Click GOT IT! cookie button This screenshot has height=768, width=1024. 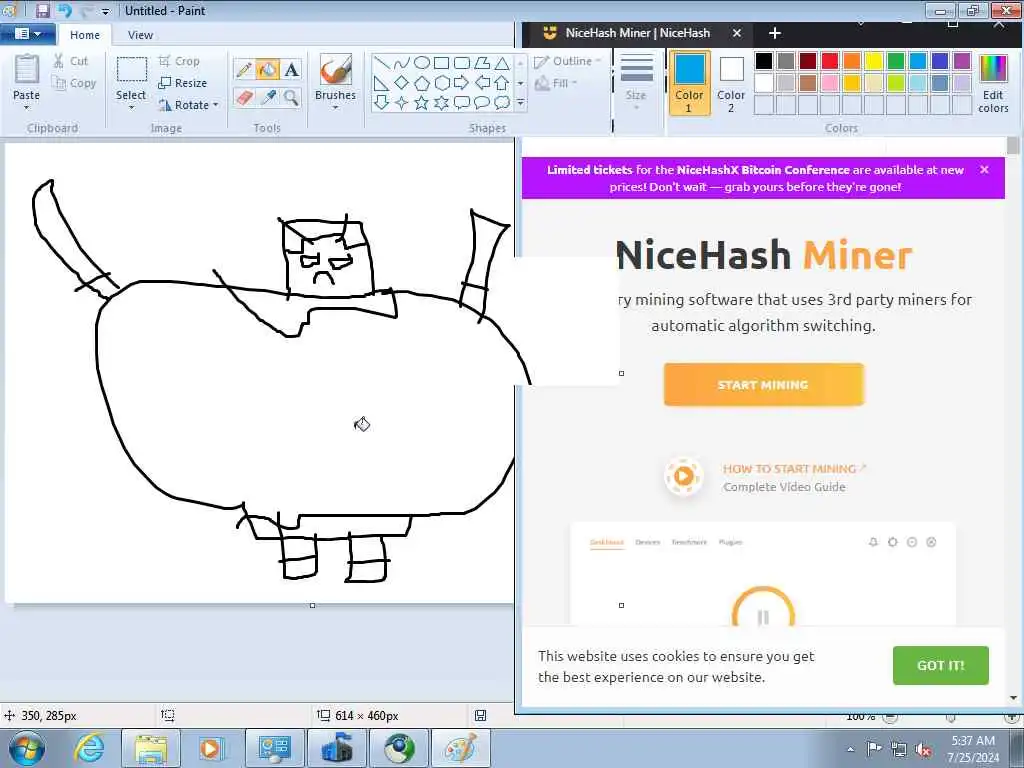(x=940, y=665)
